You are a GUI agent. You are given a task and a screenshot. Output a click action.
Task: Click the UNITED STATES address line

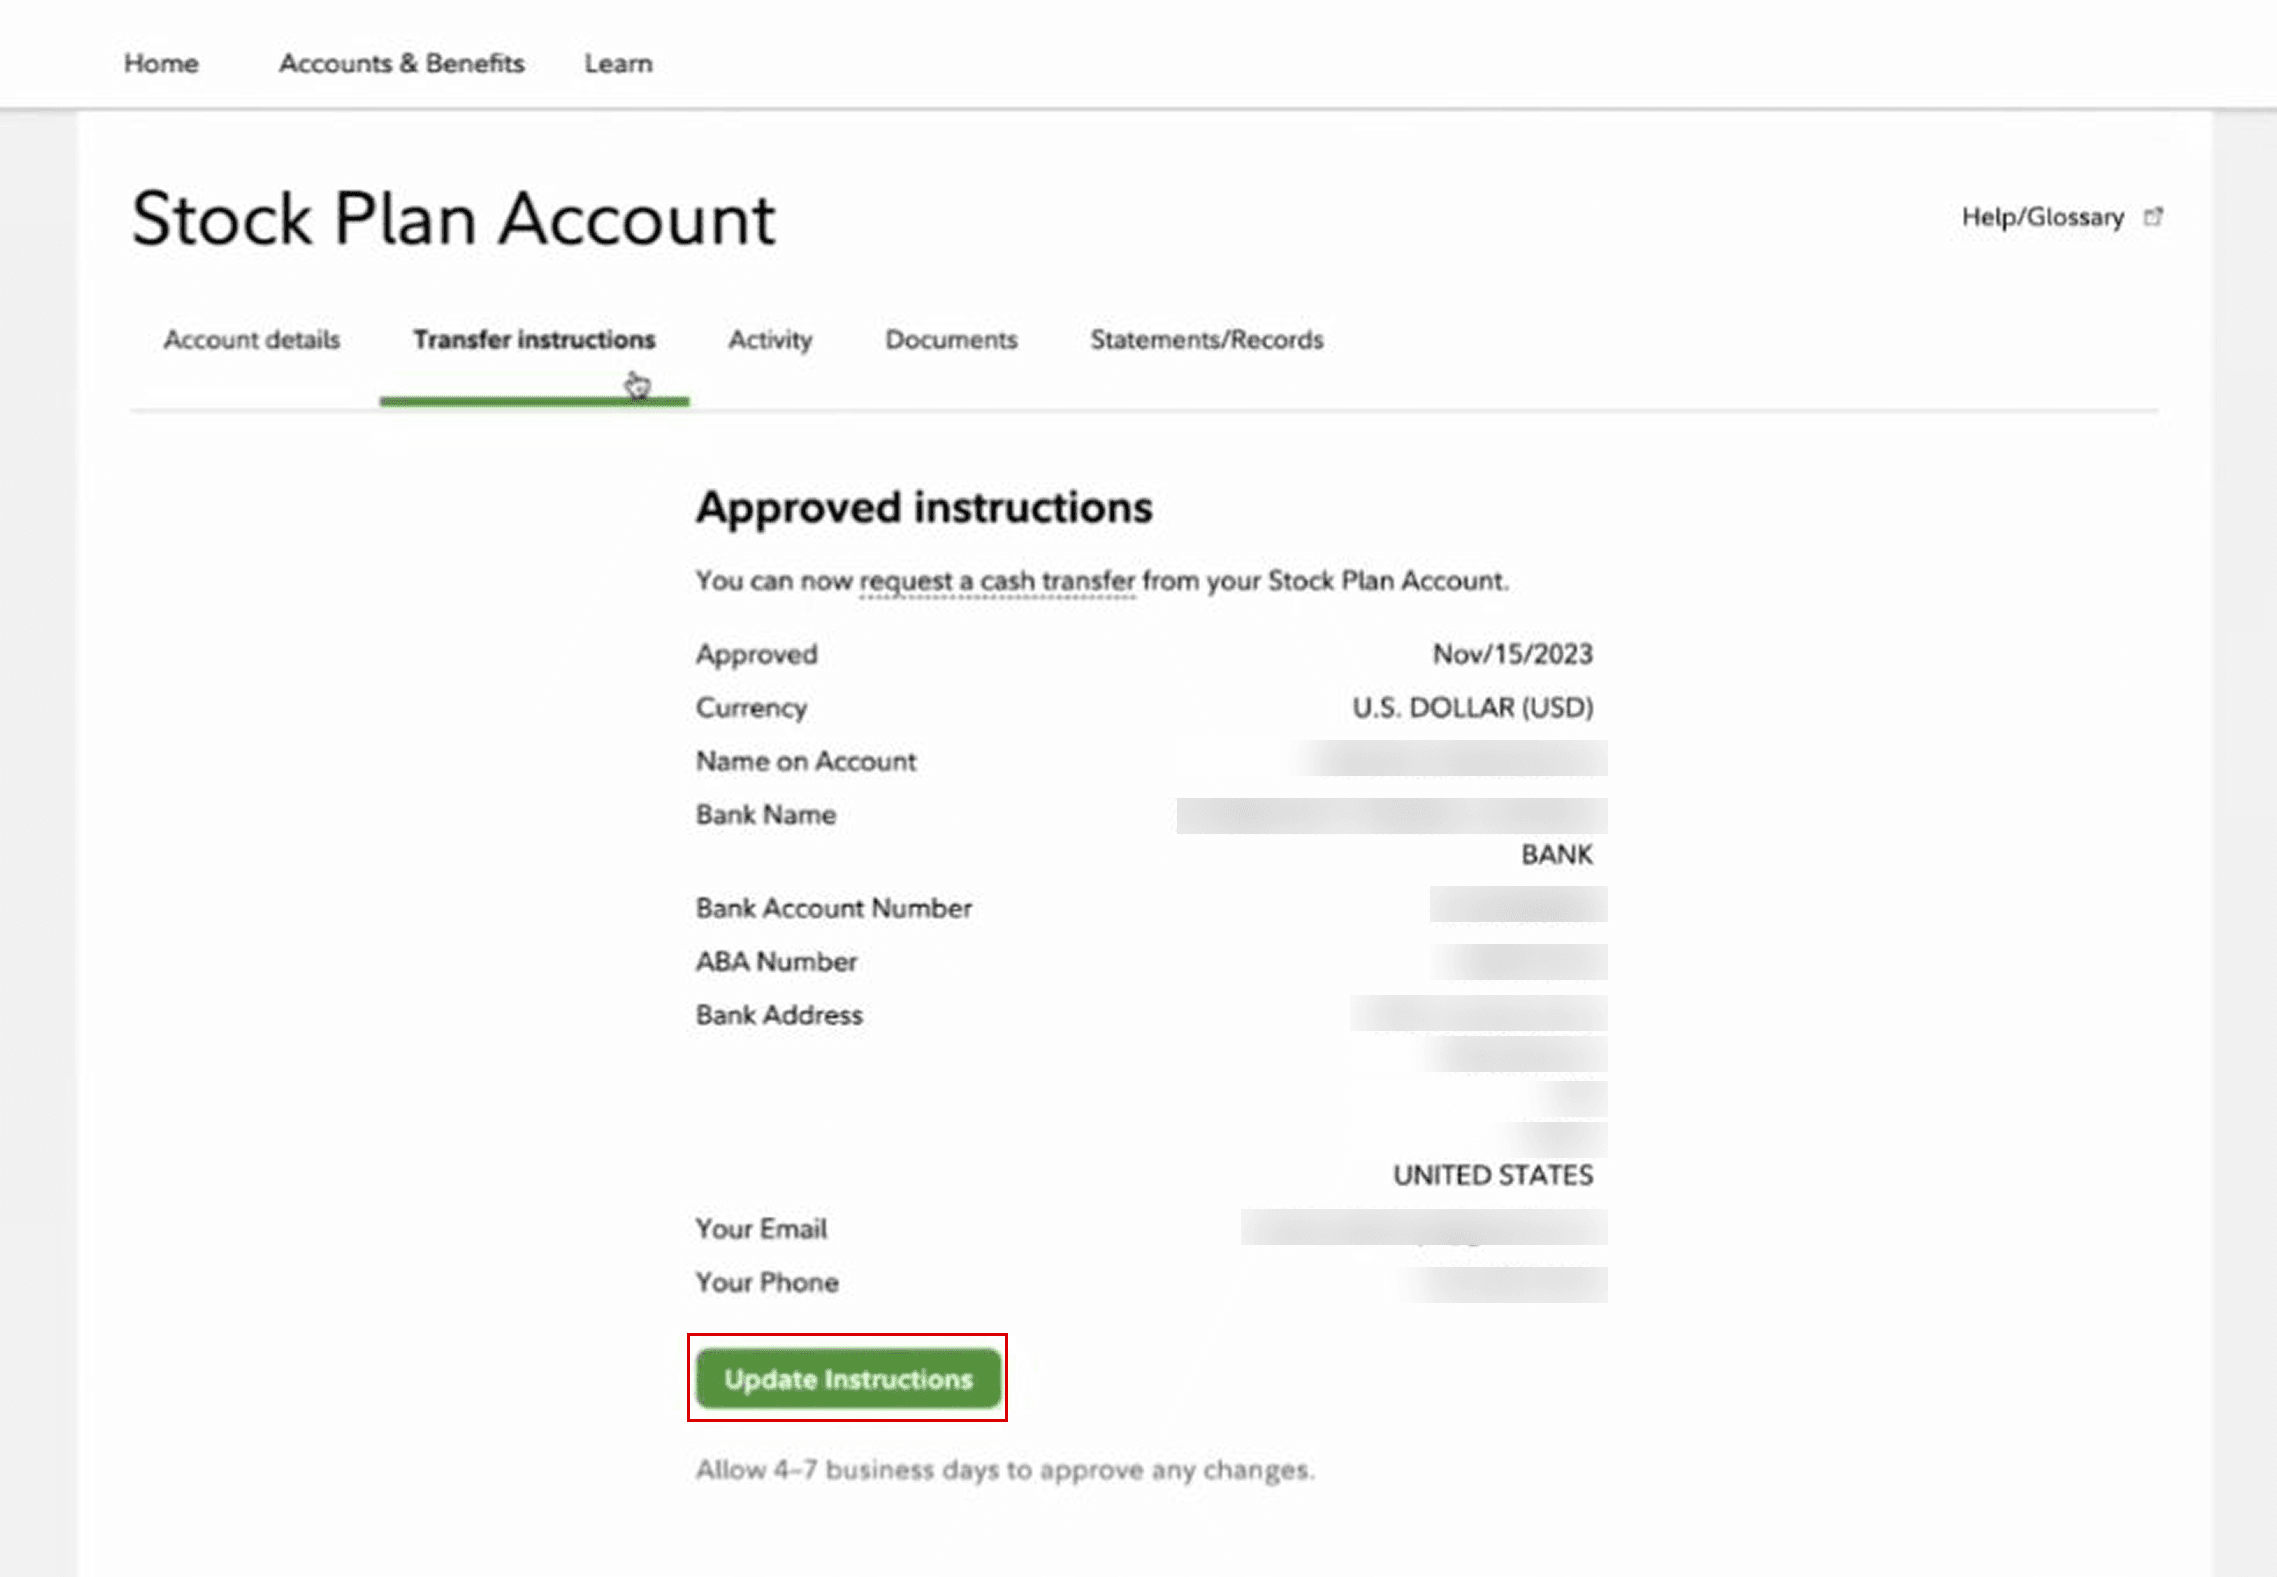click(1492, 1175)
